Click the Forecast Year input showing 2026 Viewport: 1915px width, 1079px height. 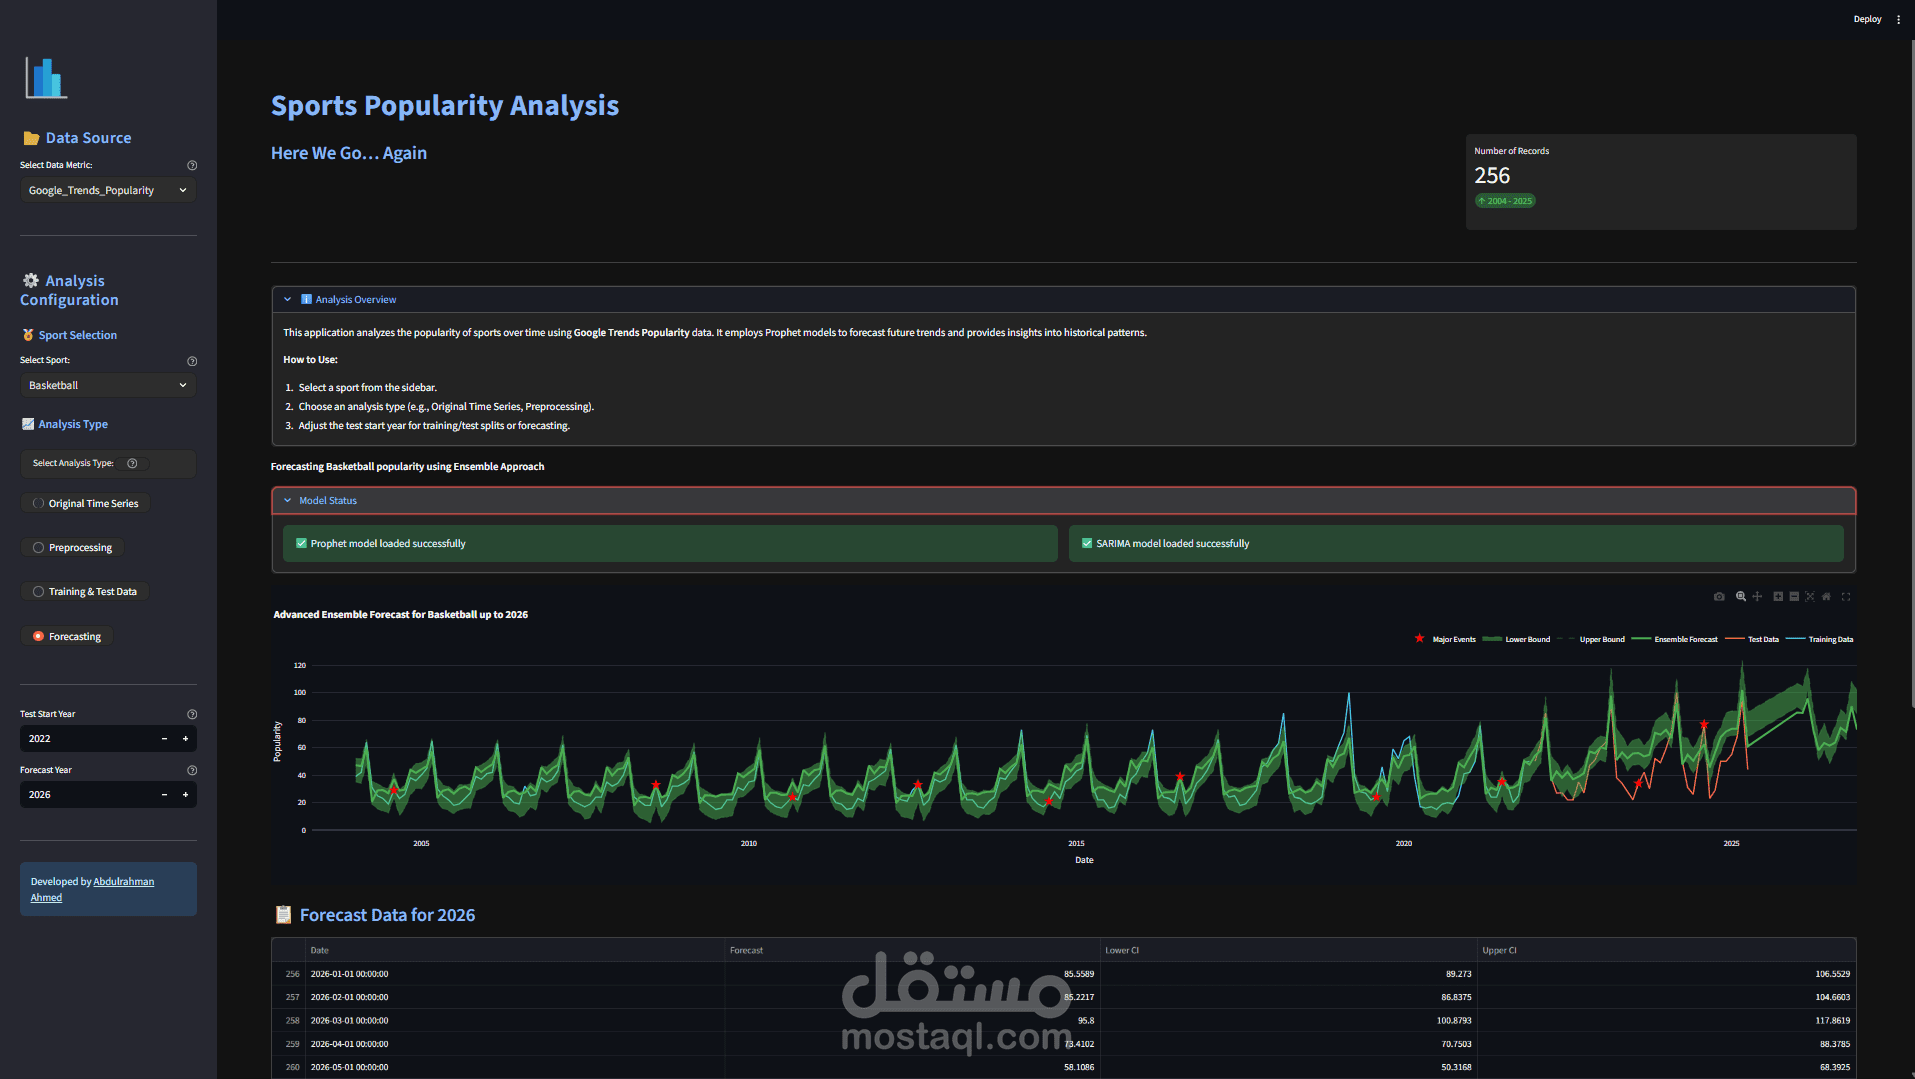(x=87, y=795)
